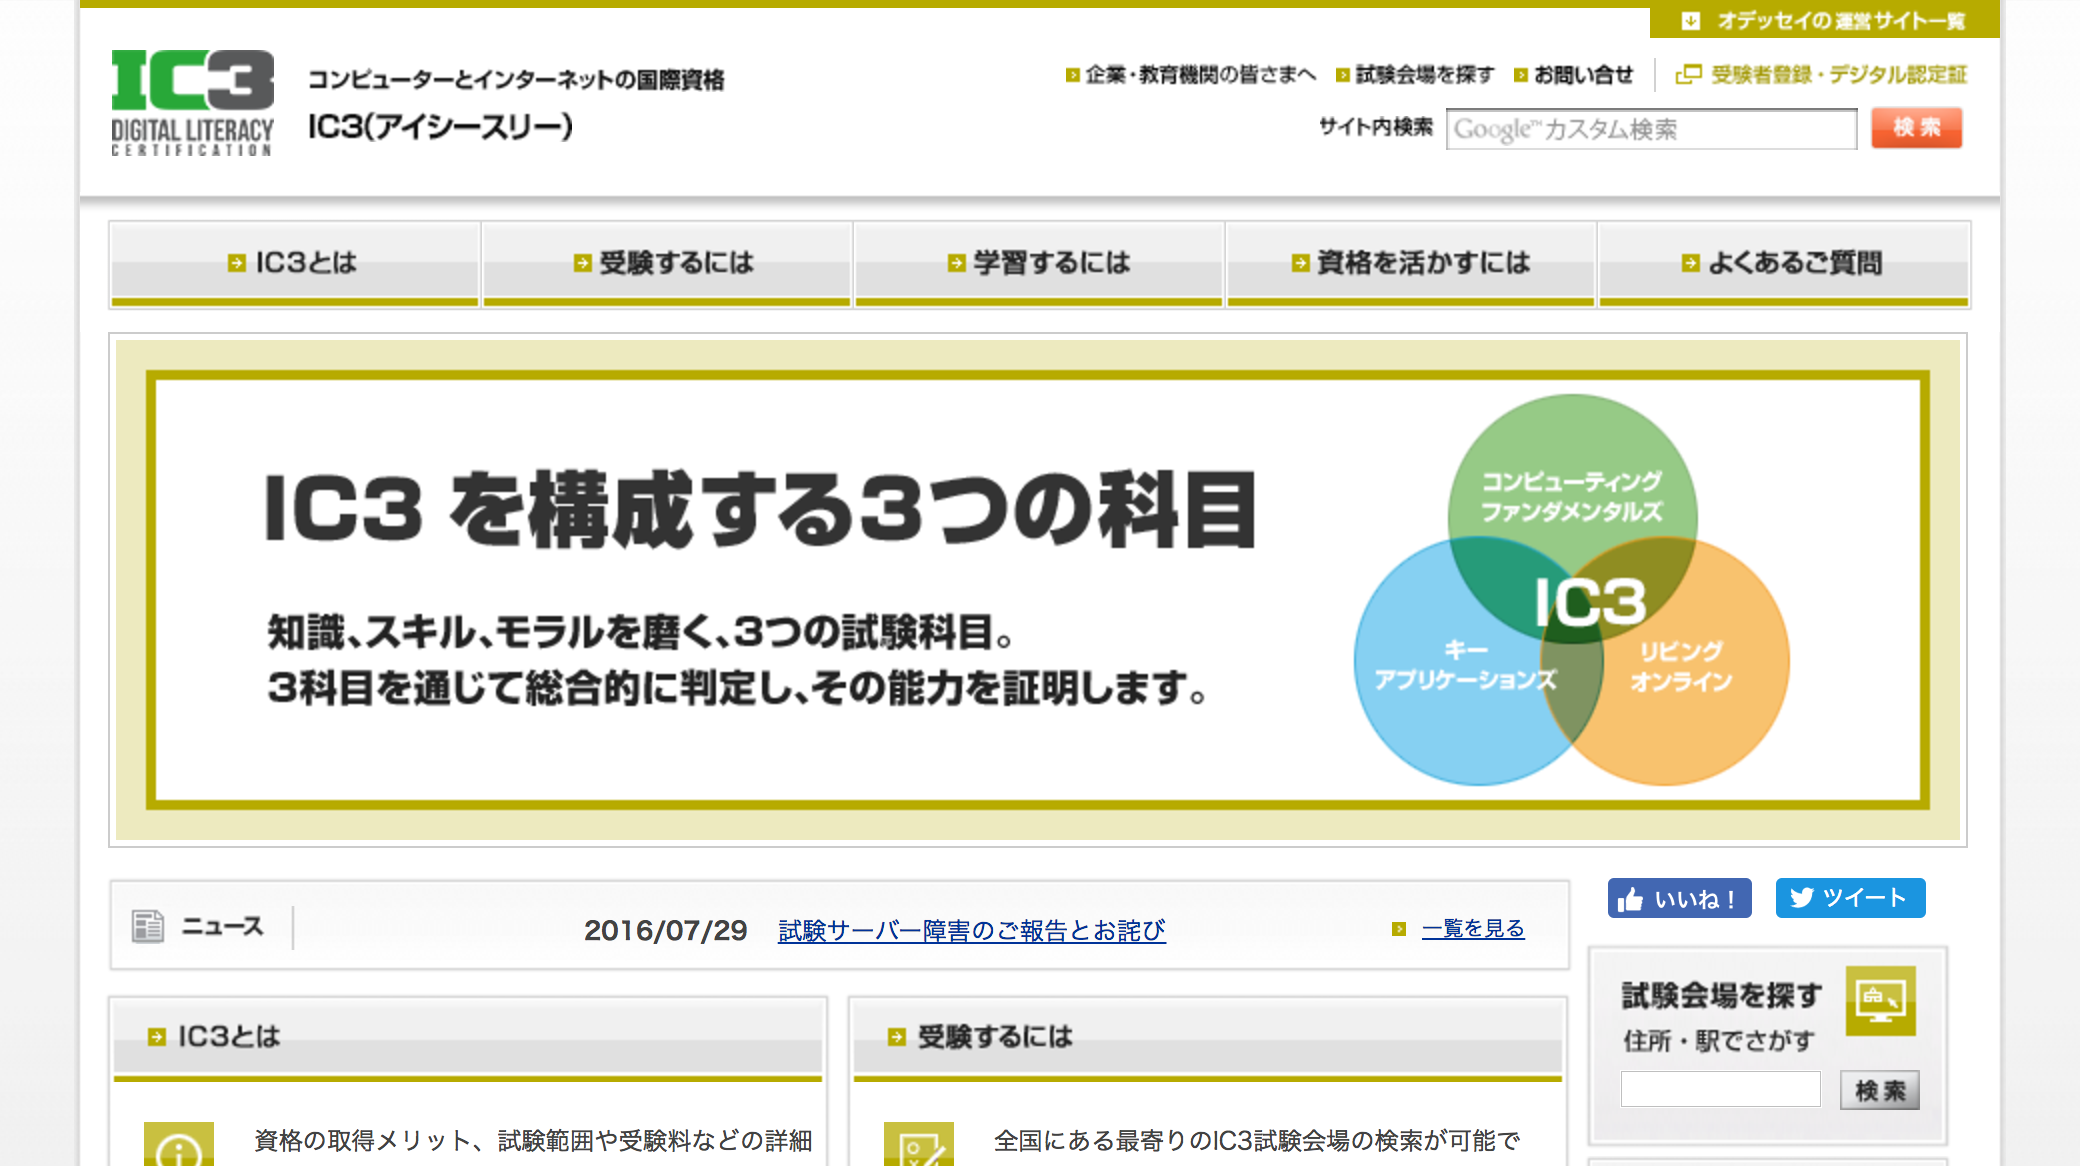Viewport: 2080px width, 1166px height.
Task: Open 一覧を見る news list link
Action: (1473, 929)
